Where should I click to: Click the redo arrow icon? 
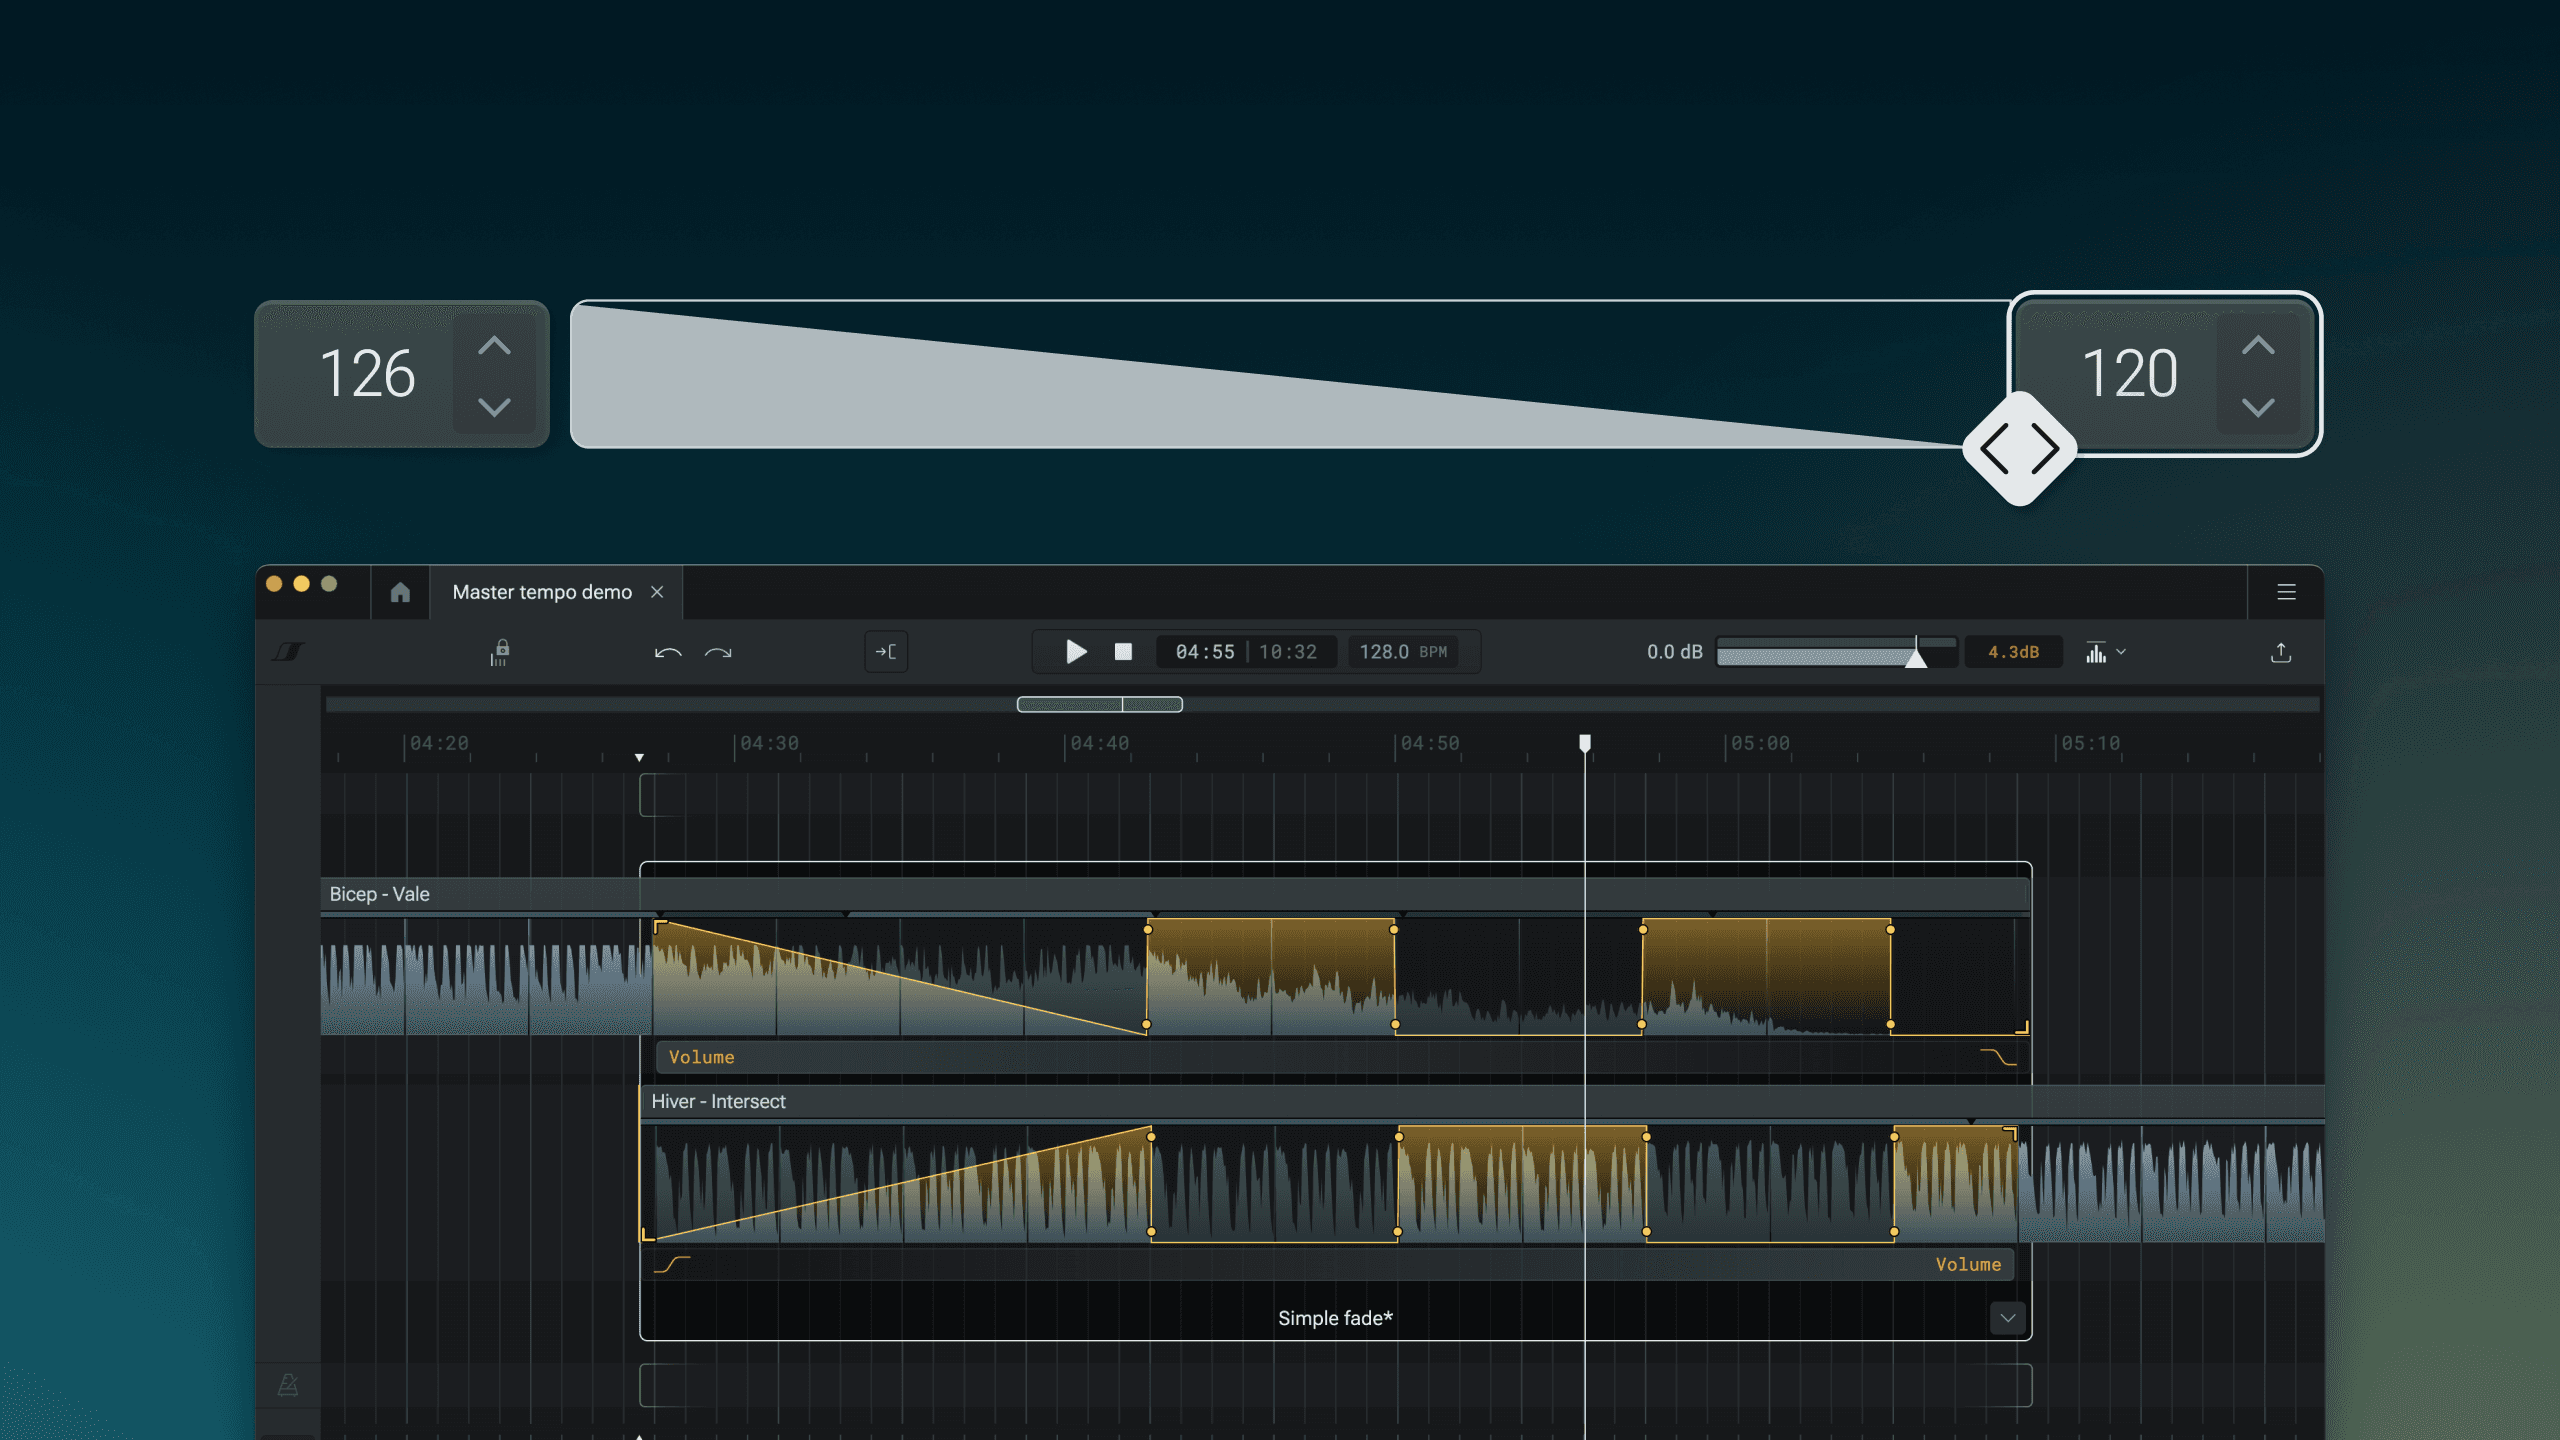718,653
